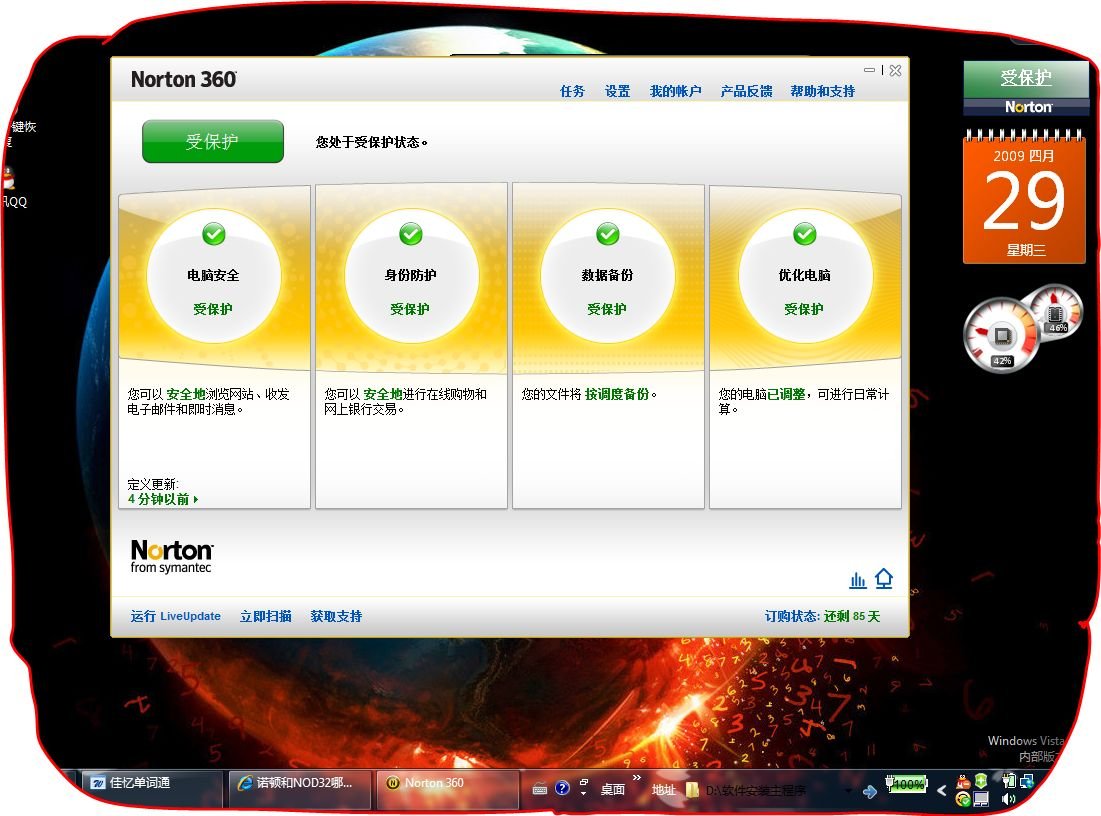Click the green shield icon in system tray

pyautogui.click(x=980, y=782)
